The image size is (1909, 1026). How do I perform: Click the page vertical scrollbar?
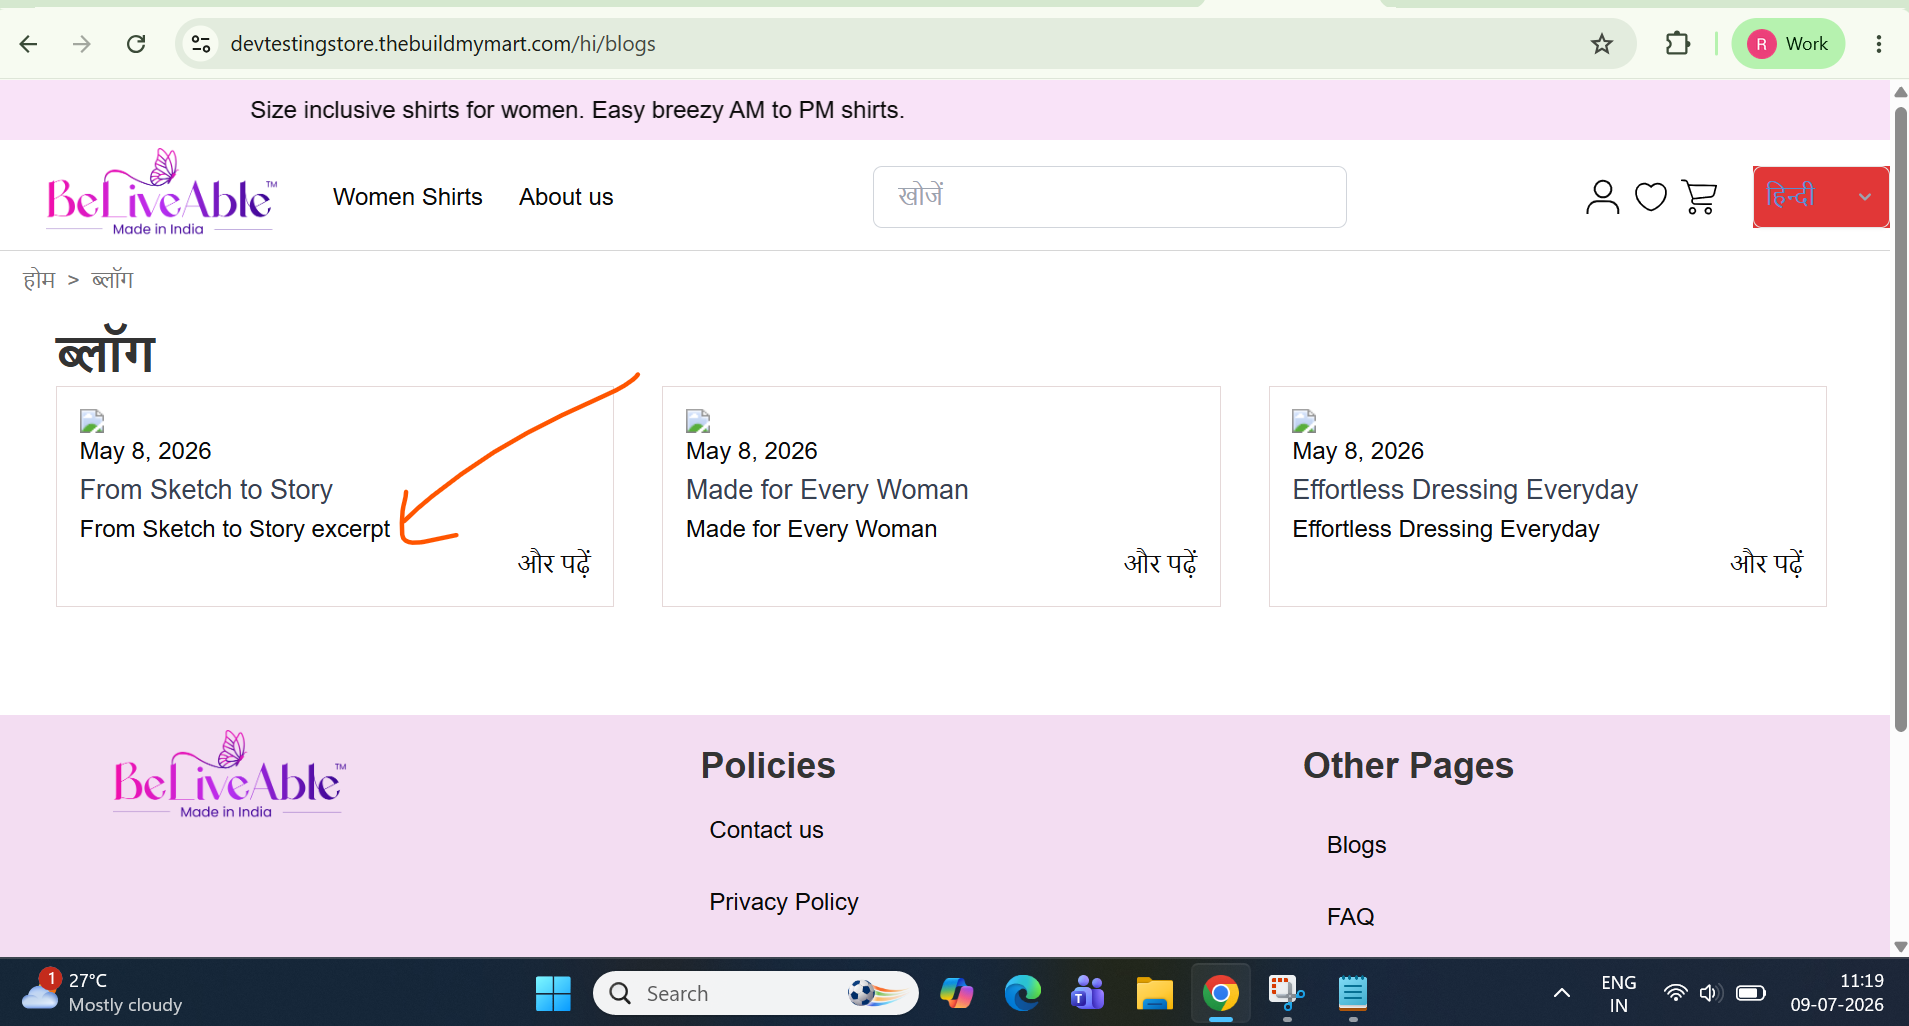1900,420
